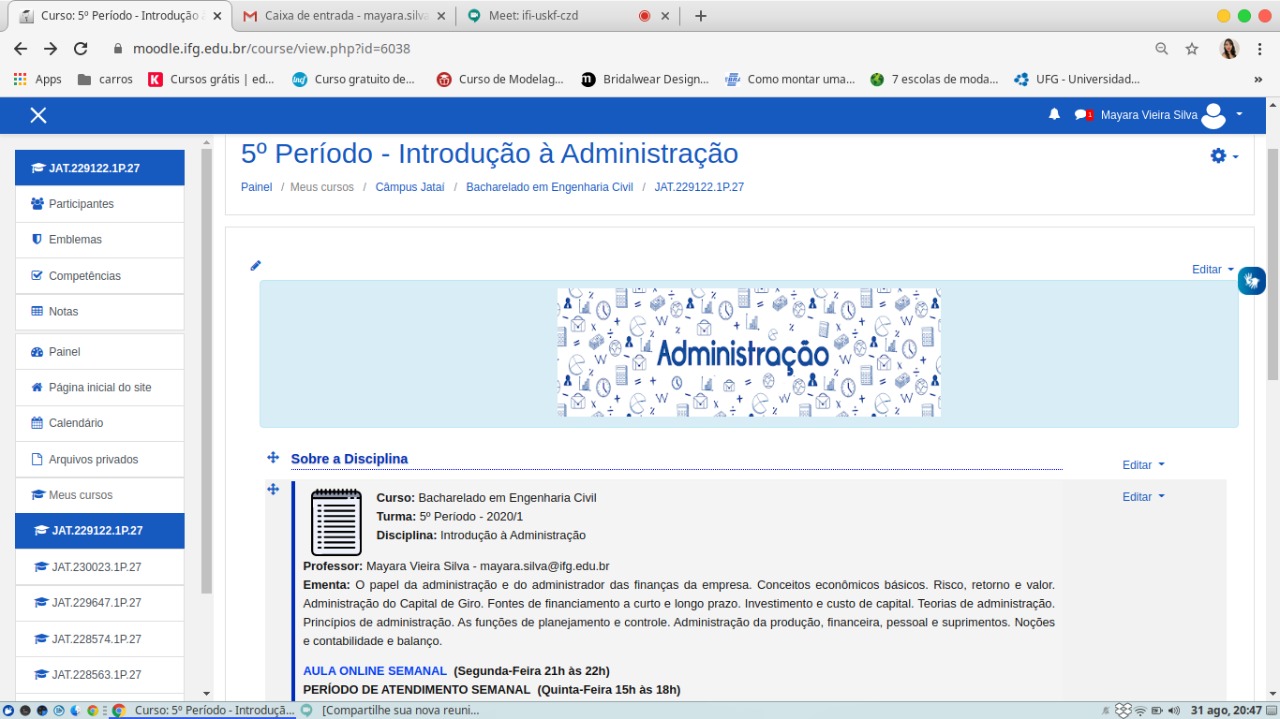Click the Câmpus Jataí breadcrumb link
The image size is (1280, 719).
[x=409, y=187]
